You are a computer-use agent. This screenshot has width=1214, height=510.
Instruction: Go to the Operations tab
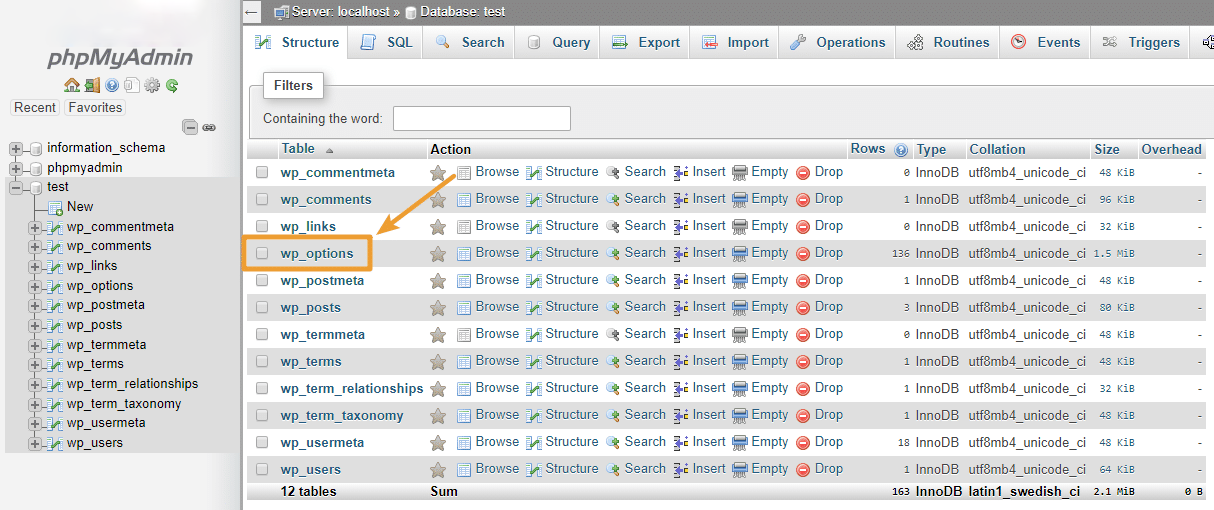tap(838, 43)
